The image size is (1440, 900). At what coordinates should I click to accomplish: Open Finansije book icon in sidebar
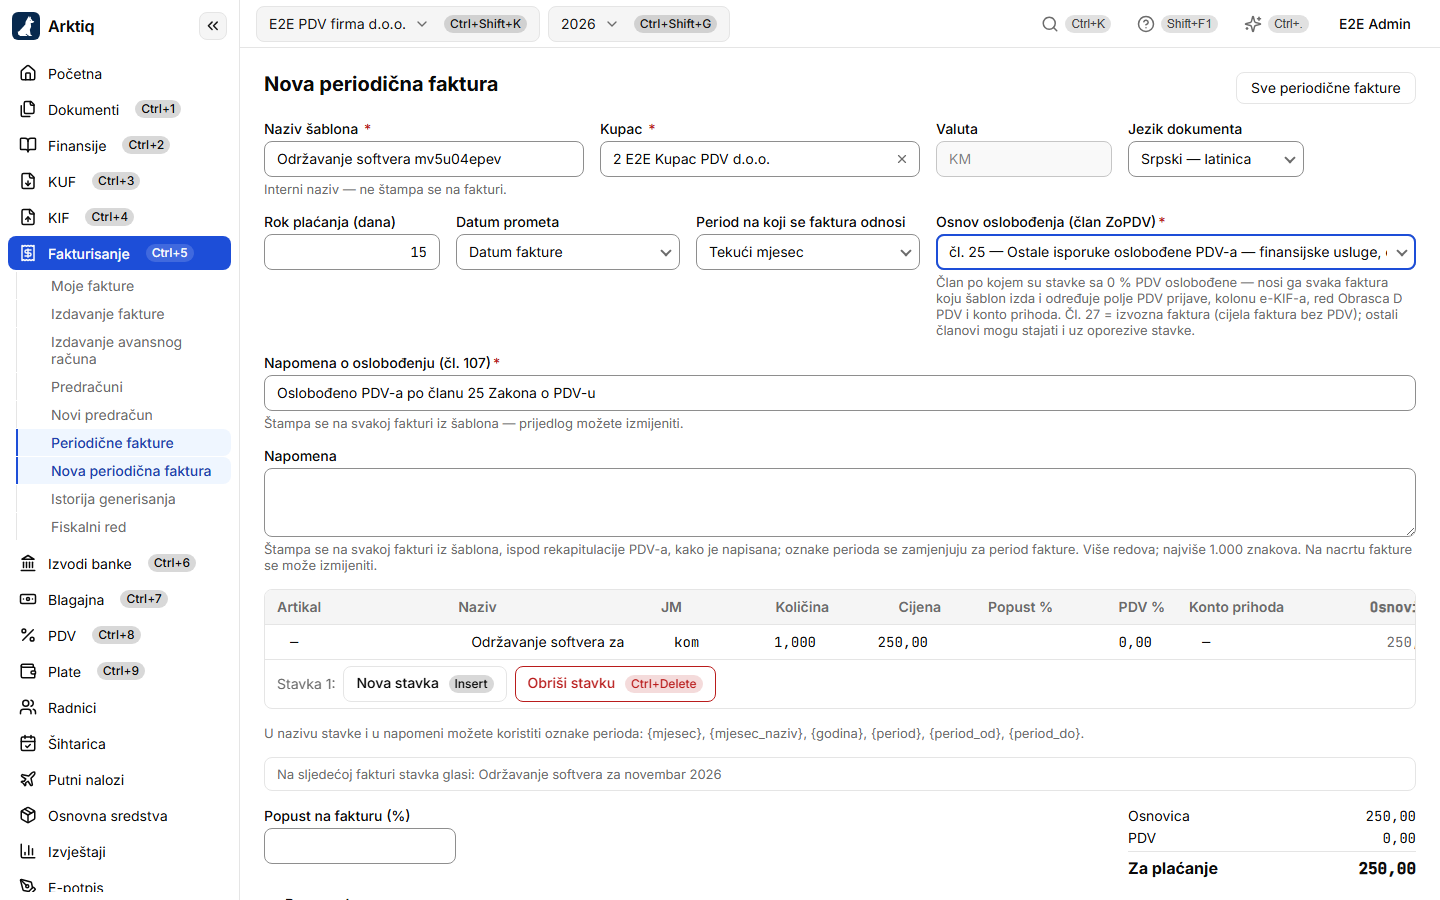(28, 146)
